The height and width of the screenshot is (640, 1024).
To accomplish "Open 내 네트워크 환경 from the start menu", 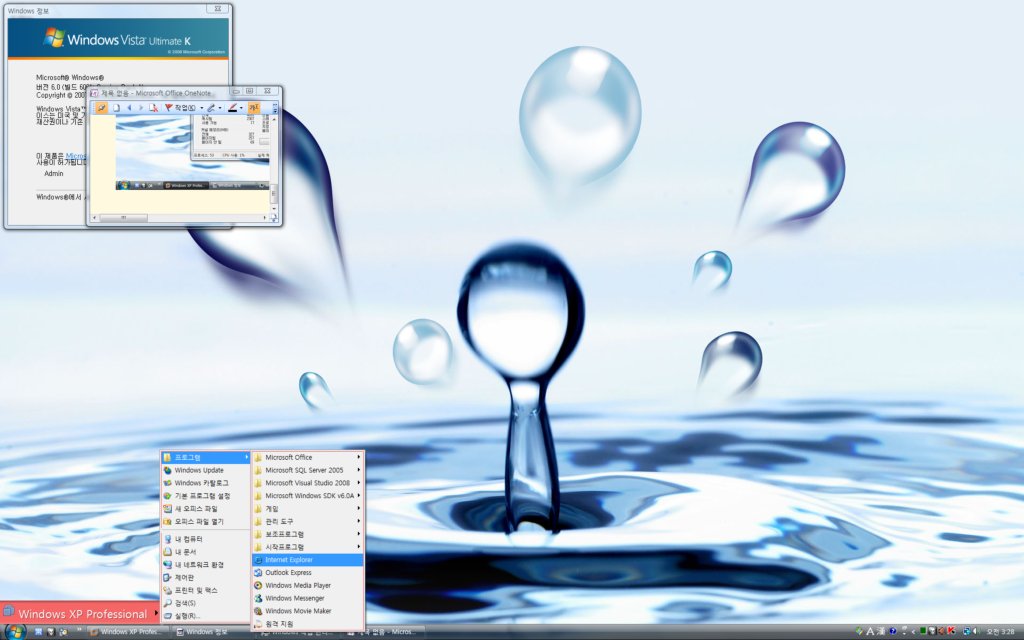I will 206,564.
